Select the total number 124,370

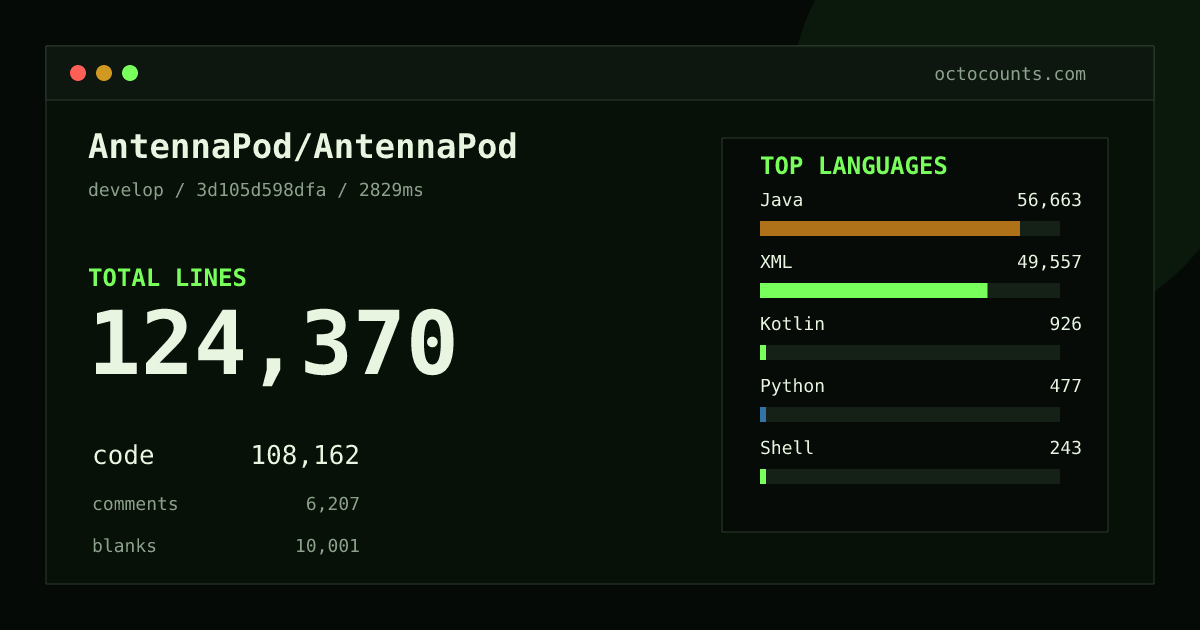(x=273, y=344)
